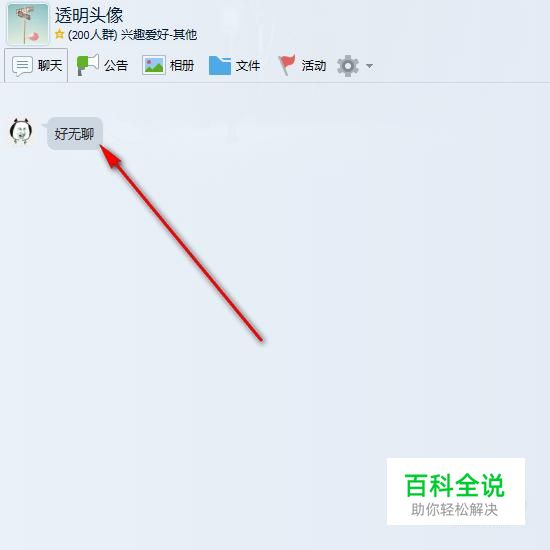Expand the dropdown arrow next to the gear
Screen dimensions: 550x550
tap(369, 66)
